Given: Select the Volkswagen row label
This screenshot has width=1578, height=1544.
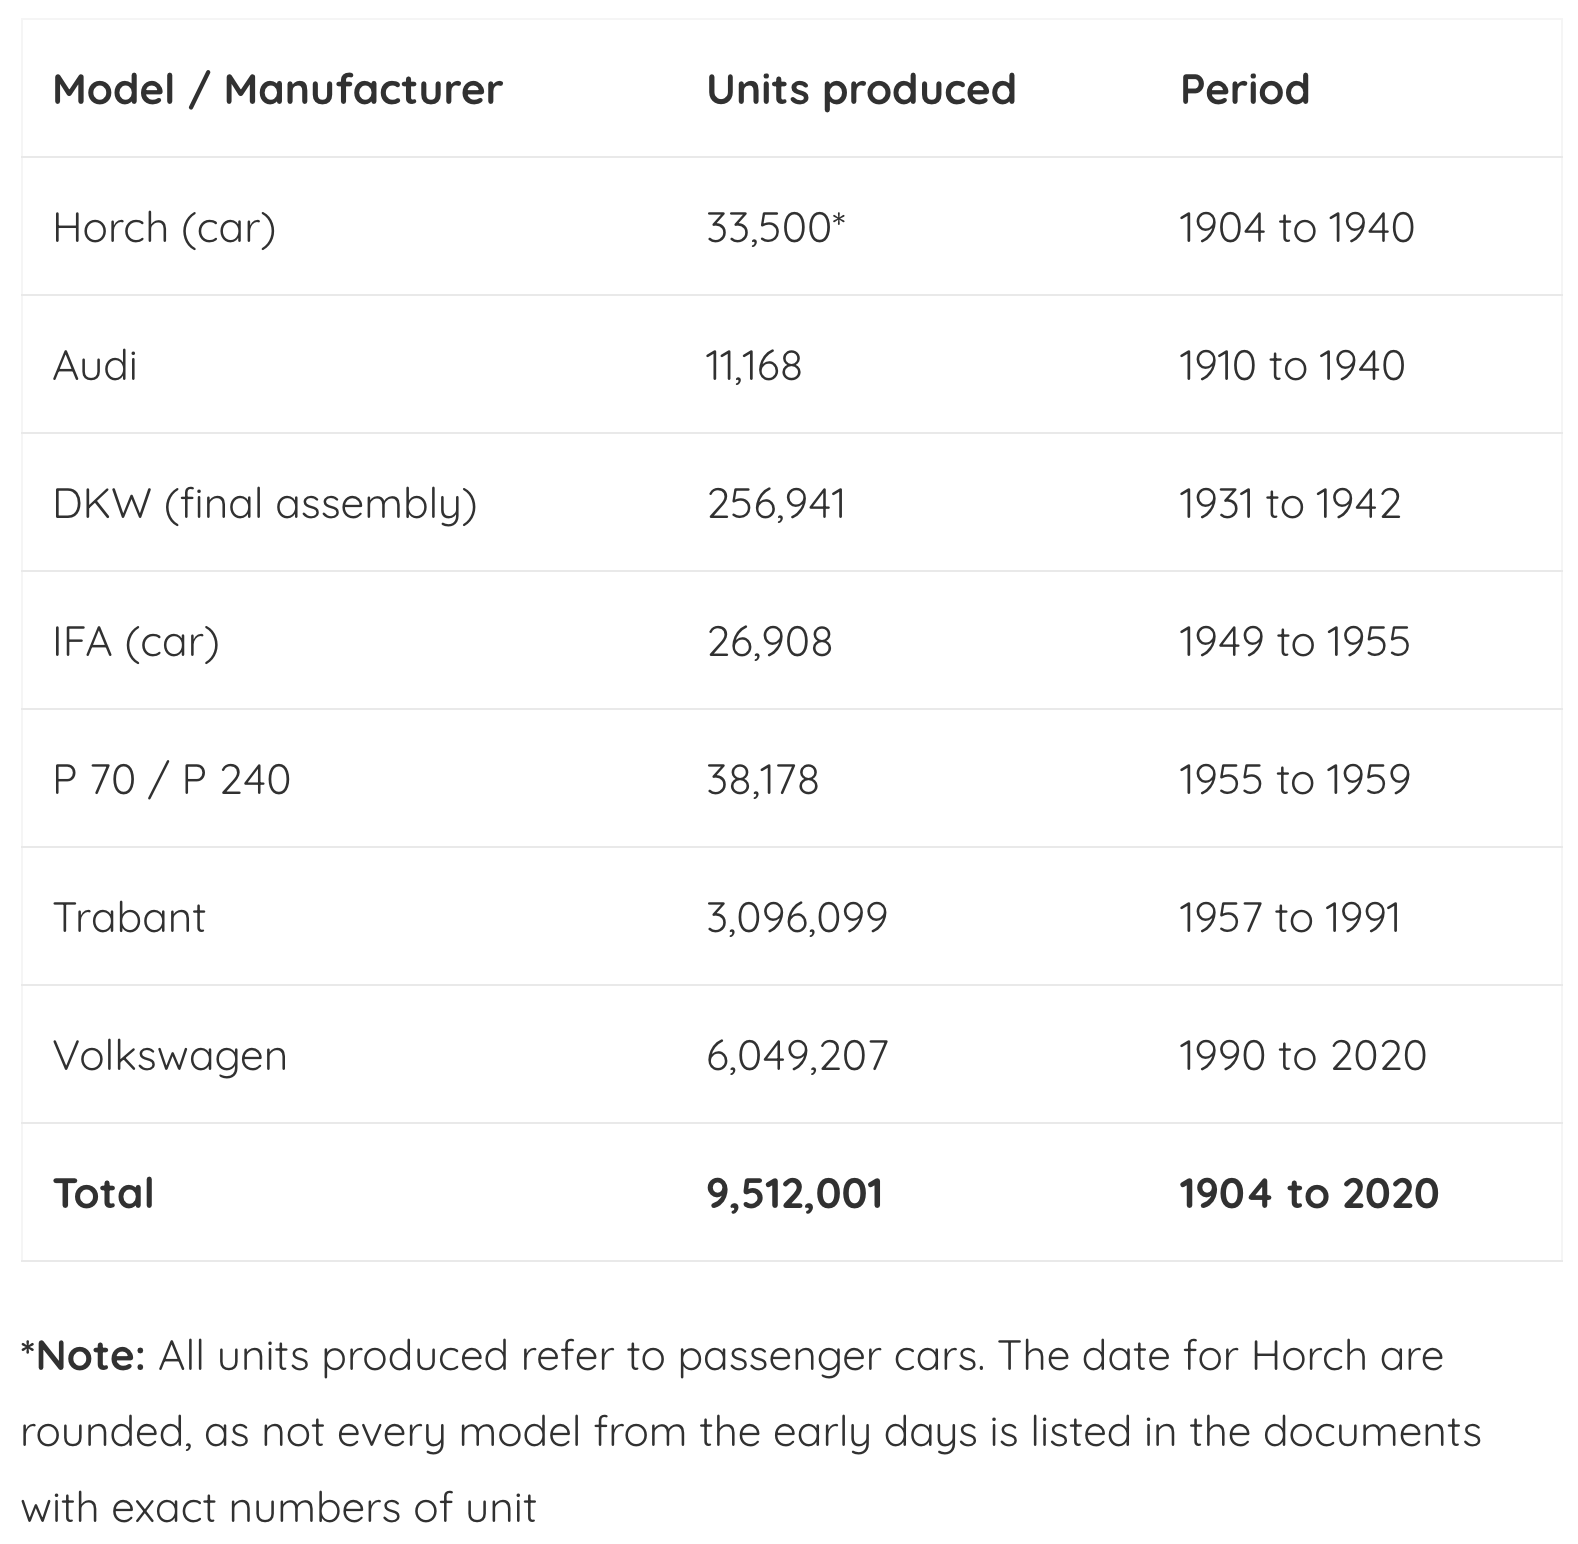Looking at the screenshot, I should click(x=170, y=1056).
